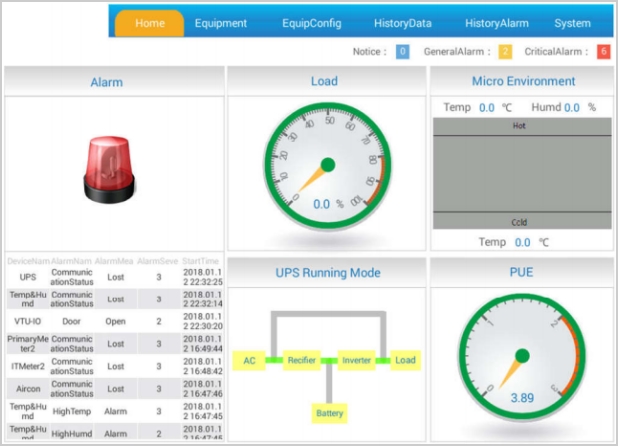Open the Home tab
Image resolution: width=620 pixels, height=446 pixels.
150,23
